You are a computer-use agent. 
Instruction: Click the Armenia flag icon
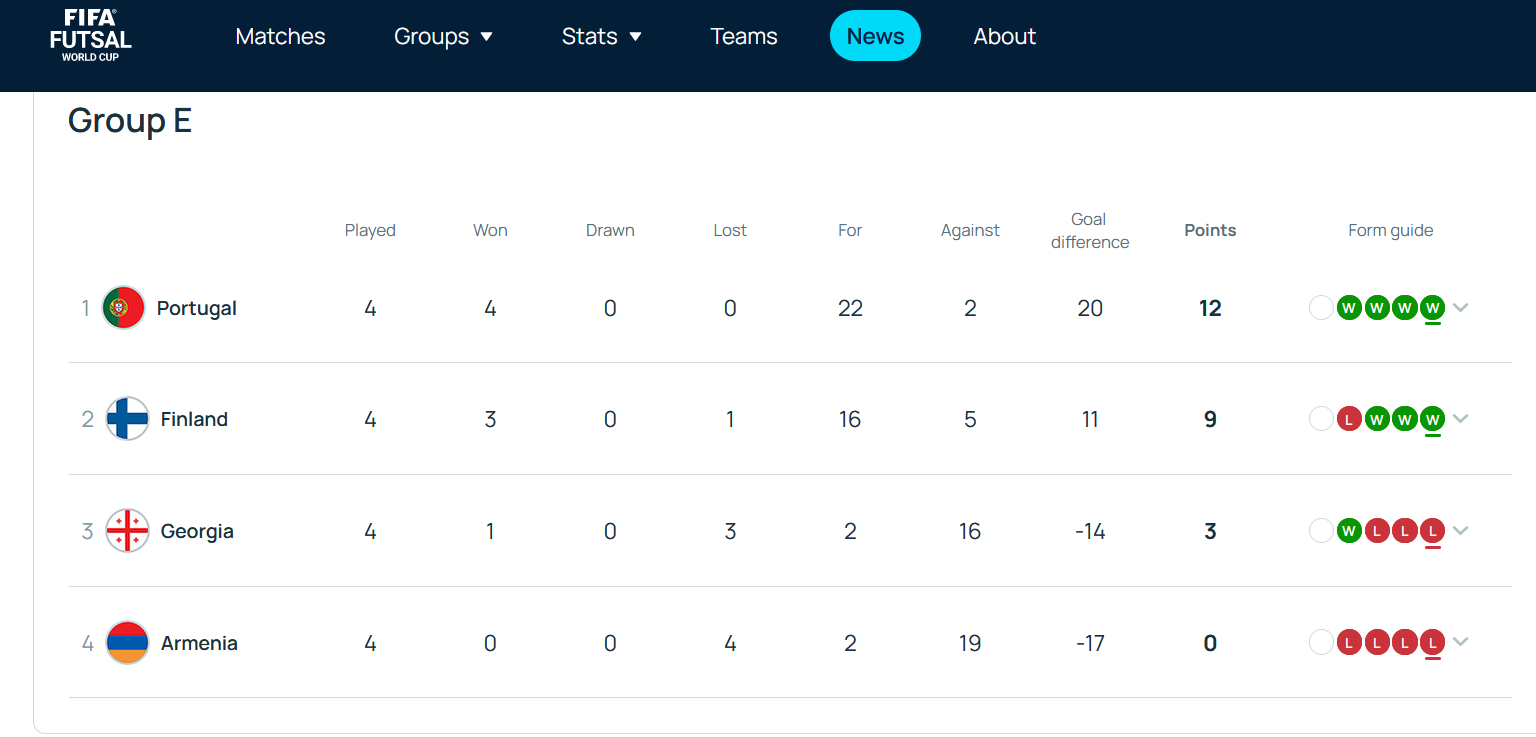pyautogui.click(x=127, y=643)
